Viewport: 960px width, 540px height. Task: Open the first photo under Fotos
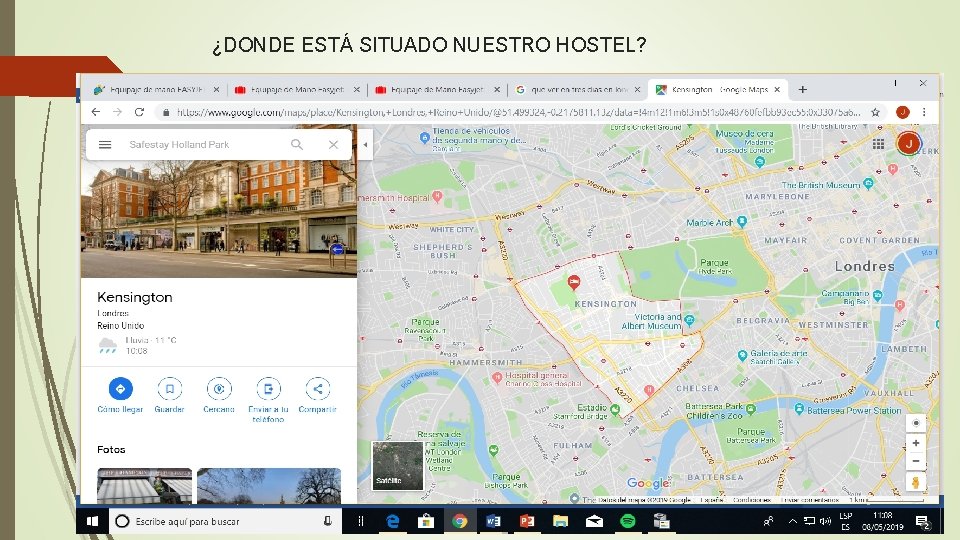point(144,486)
